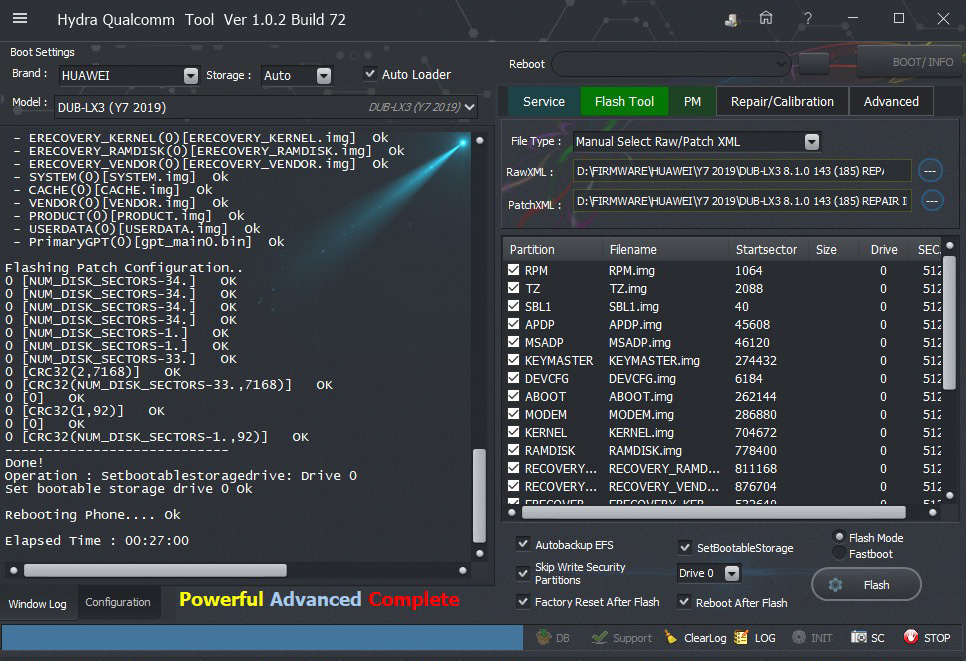This screenshot has height=661, width=966.
Task: Click the Size column header
Action: [x=826, y=249]
